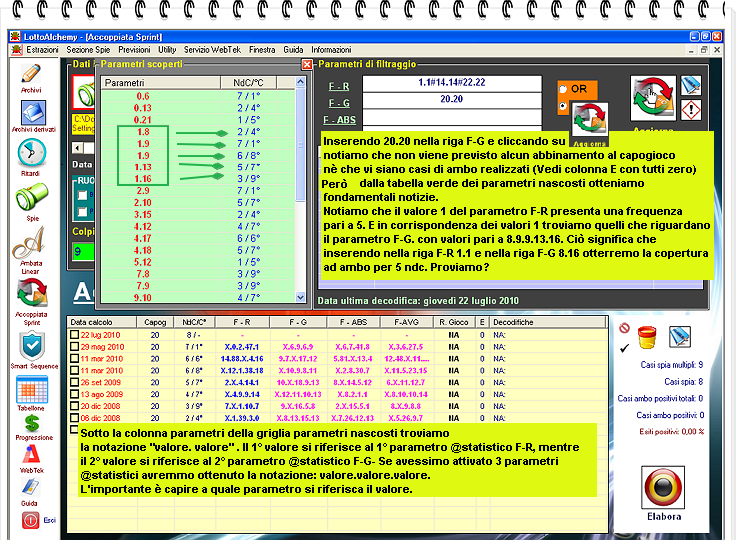Select parameter row 9.10
This screenshot has width=736, height=540.
pos(198,298)
